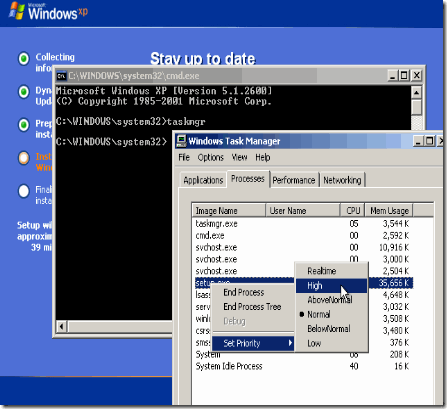Click the taskmgr command line in cmd
Viewport: 447px width, 409px height.
click(x=131, y=122)
